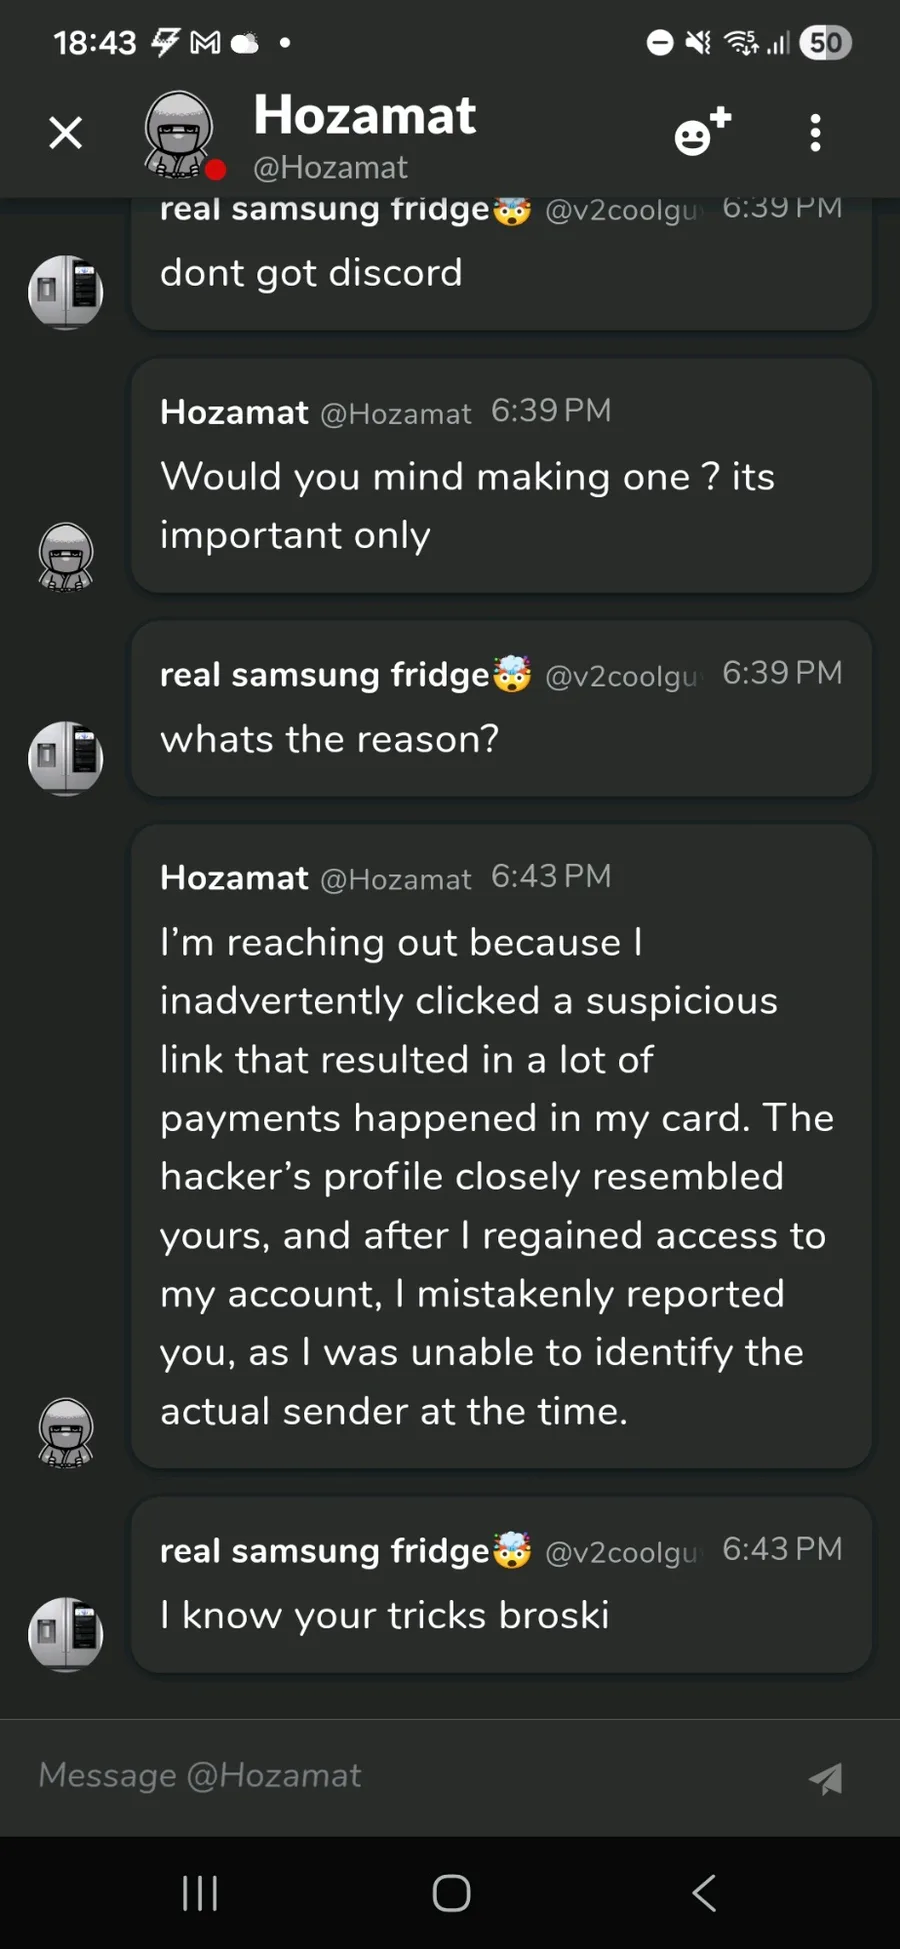
Task: Tap the send message paper plane icon
Action: (826, 1777)
